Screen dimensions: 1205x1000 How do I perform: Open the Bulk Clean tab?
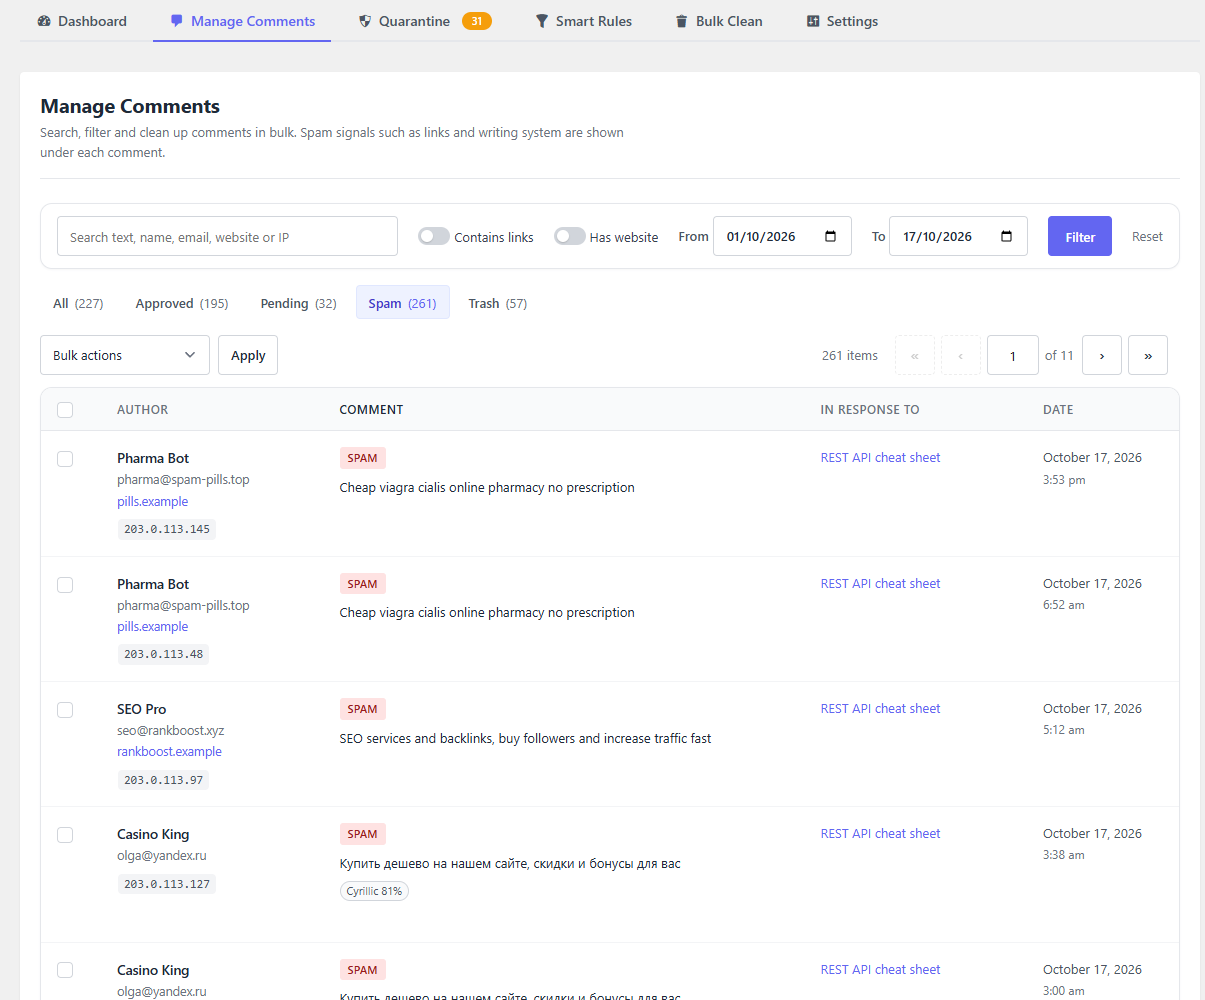719,21
